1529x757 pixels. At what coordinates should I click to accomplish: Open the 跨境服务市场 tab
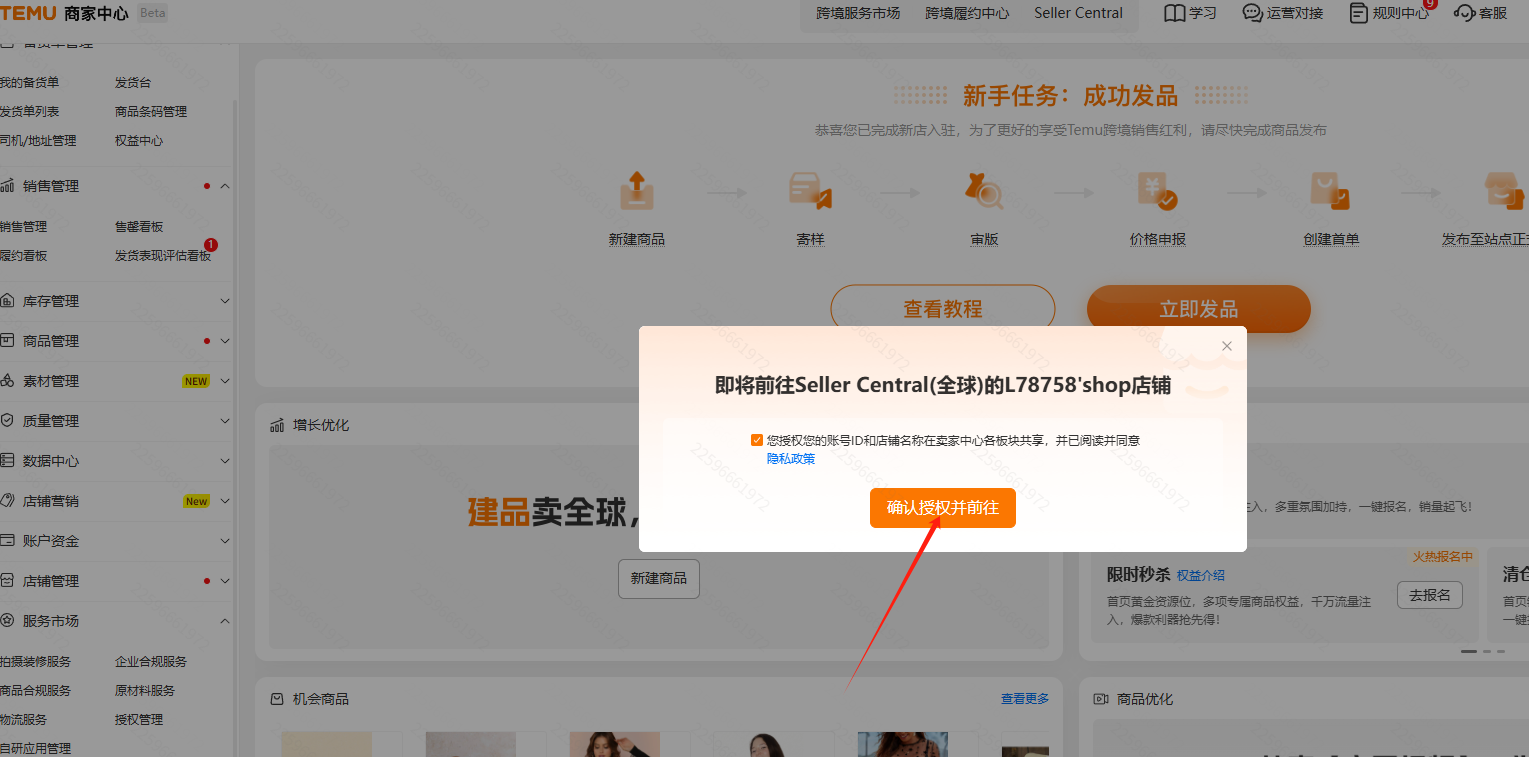(858, 13)
